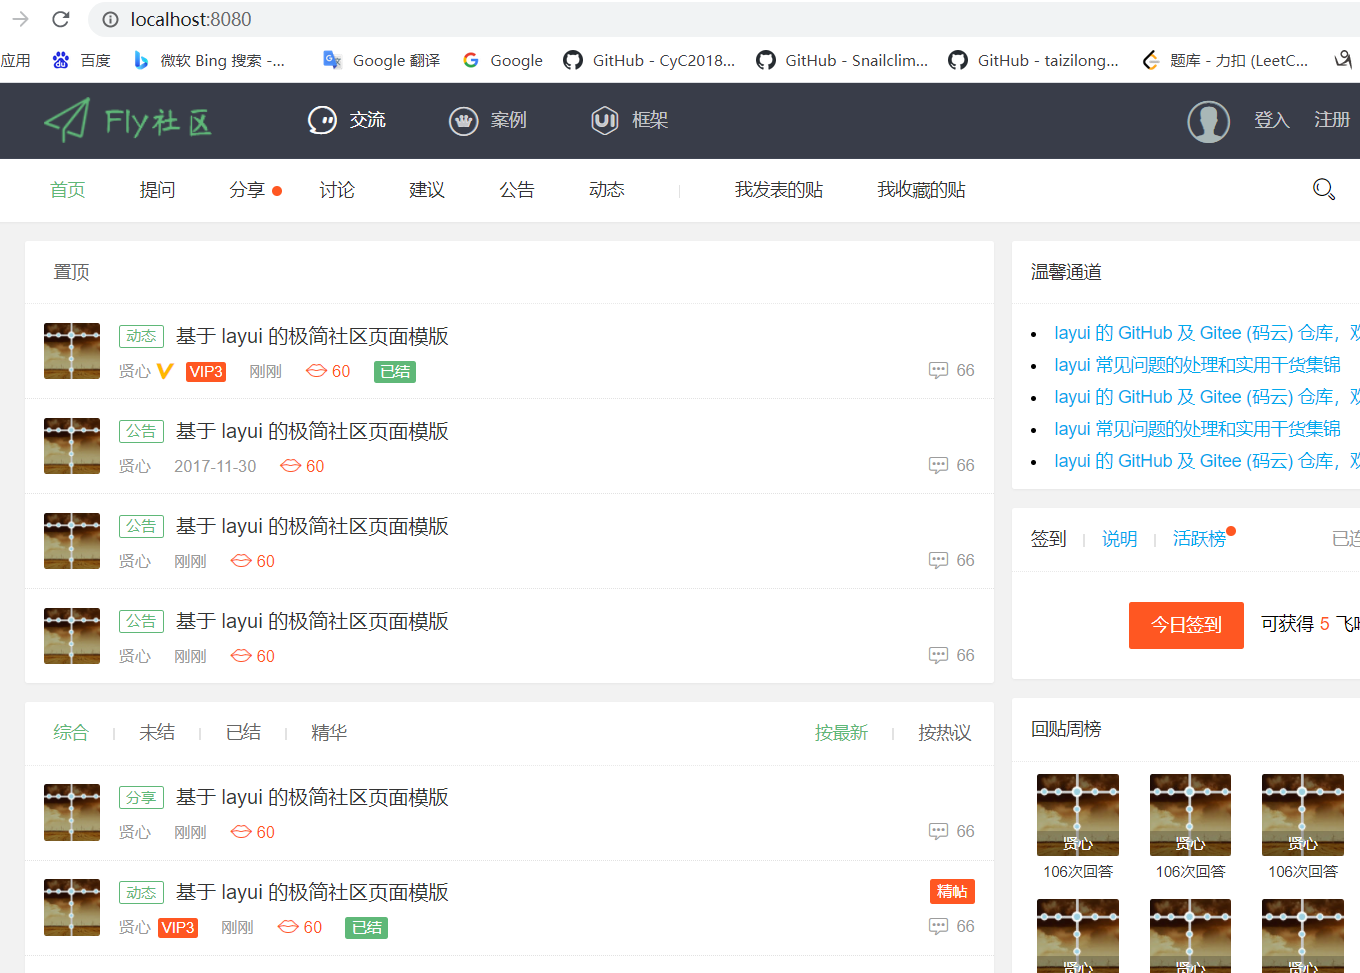Open the 应用 apps bookmark
Image resolution: width=1360 pixels, height=973 pixels.
pos(15,60)
